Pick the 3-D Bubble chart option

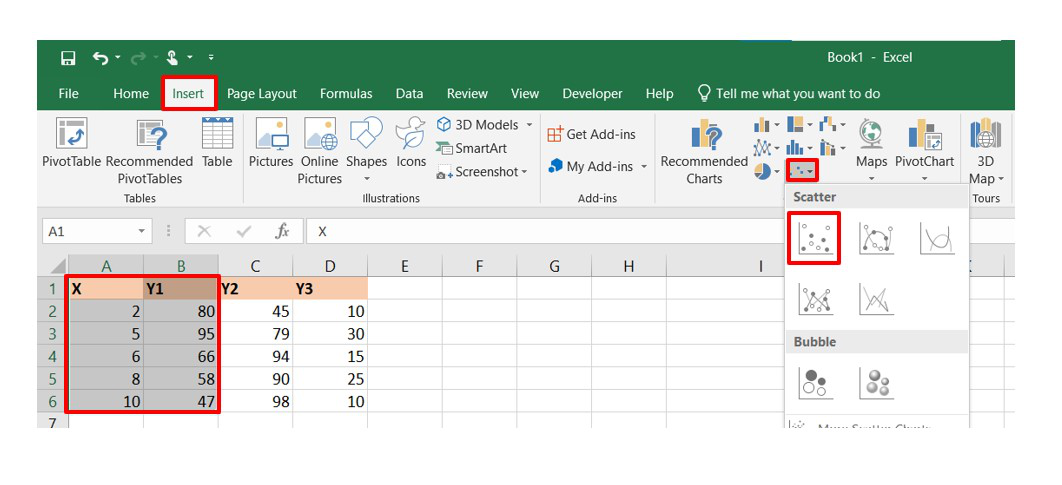tap(877, 382)
